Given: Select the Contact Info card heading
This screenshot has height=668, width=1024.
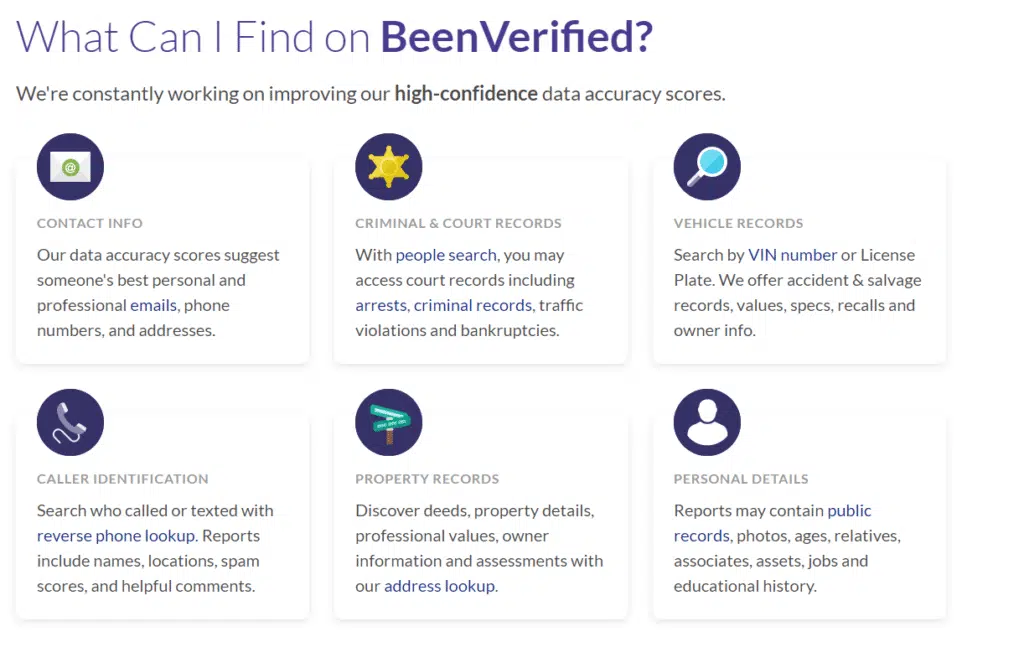Looking at the screenshot, I should [x=90, y=223].
